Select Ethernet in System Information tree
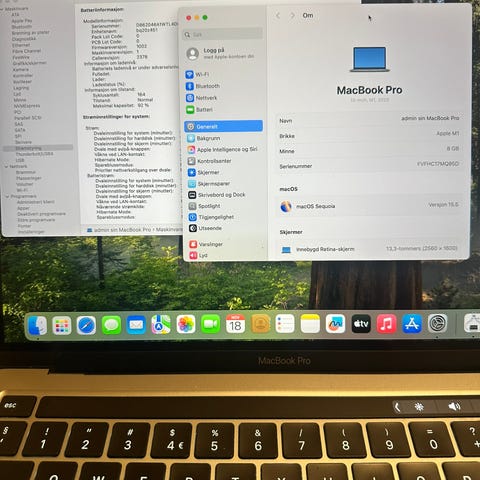Screen dimensions: 480x480 tap(21, 45)
